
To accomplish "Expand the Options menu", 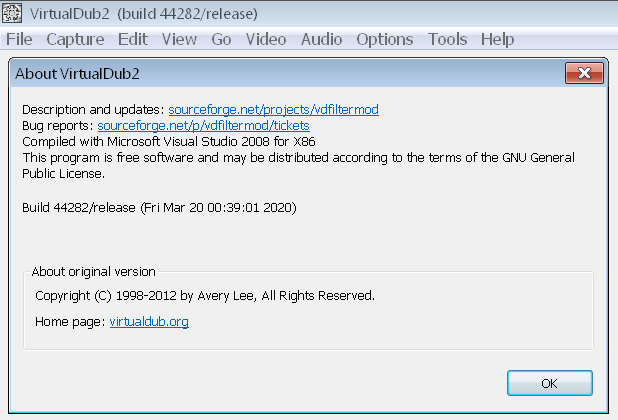I will (384, 40).
